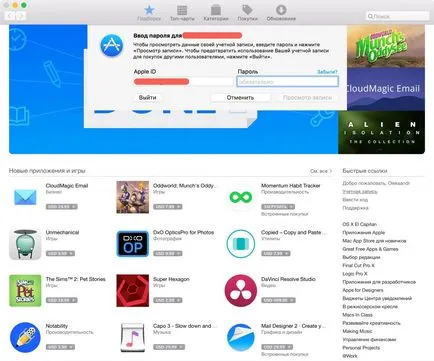434x361 pixels.
Task: Open The Sims 2 Pet Stories icon
Action: click(x=25, y=291)
